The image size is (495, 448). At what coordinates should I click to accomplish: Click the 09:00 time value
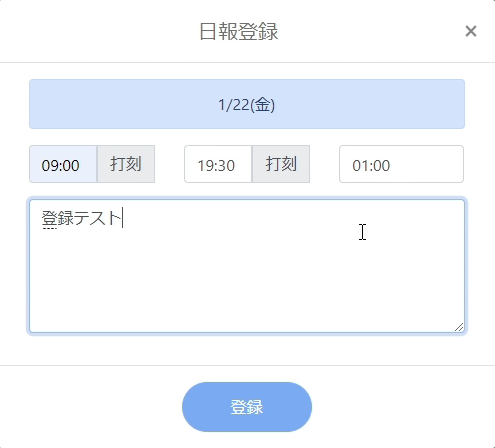coord(60,165)
